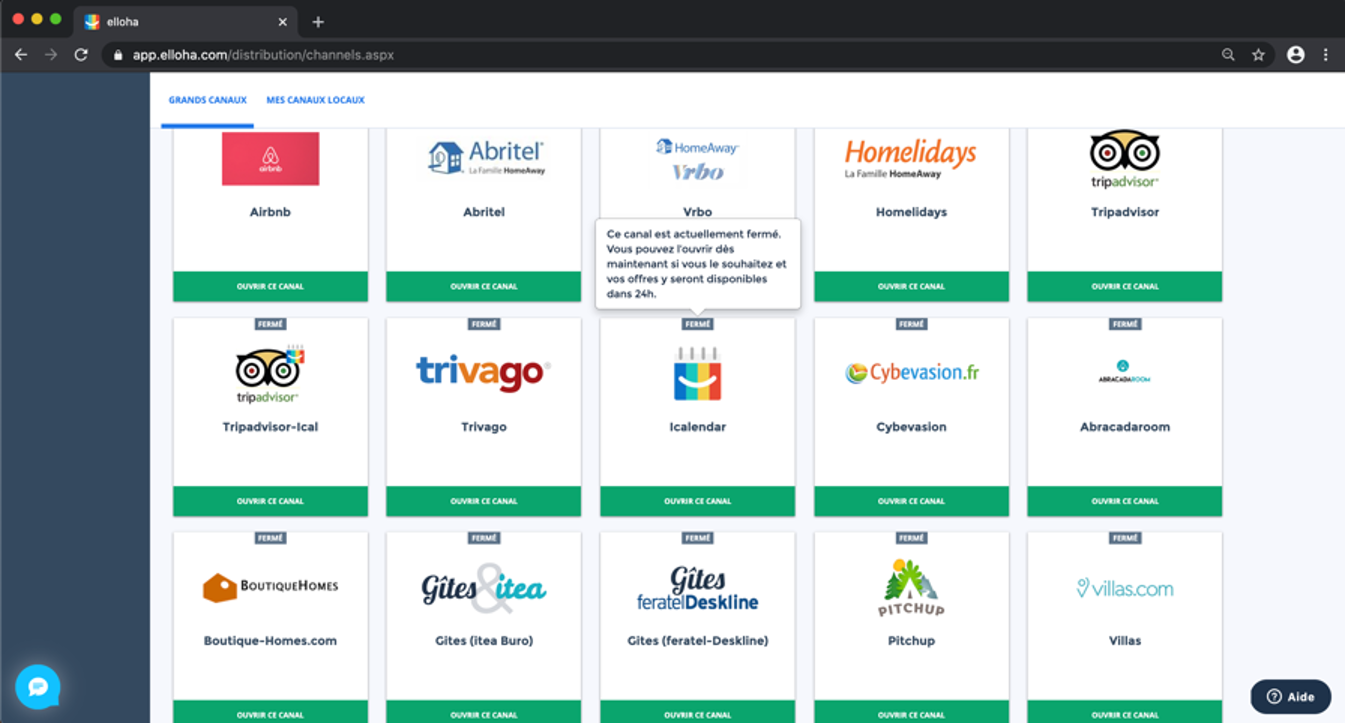Click the Abracadaroom logo
Screen dimensions: 1346x724
(1125, 373)
